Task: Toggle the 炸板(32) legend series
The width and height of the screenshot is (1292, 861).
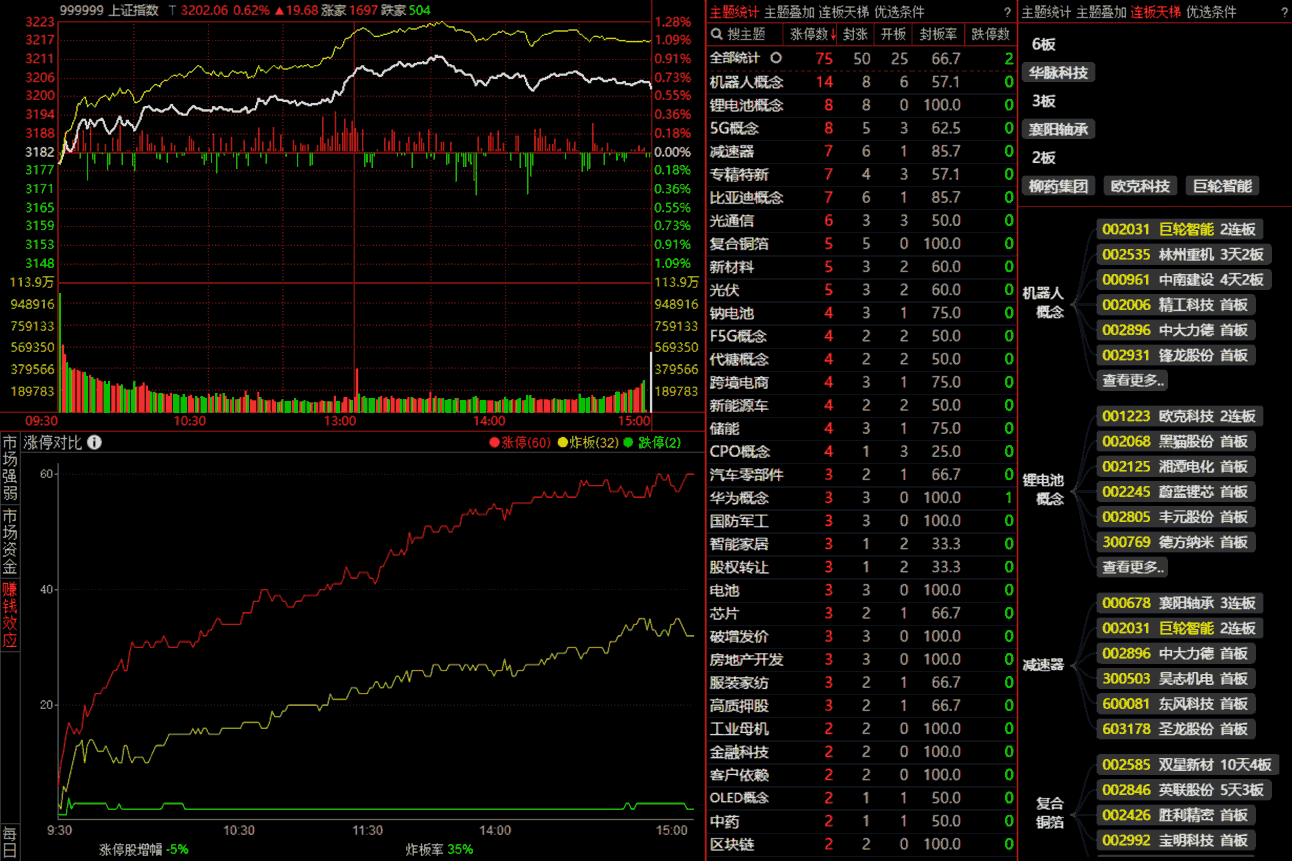Action: click(588, 443)
